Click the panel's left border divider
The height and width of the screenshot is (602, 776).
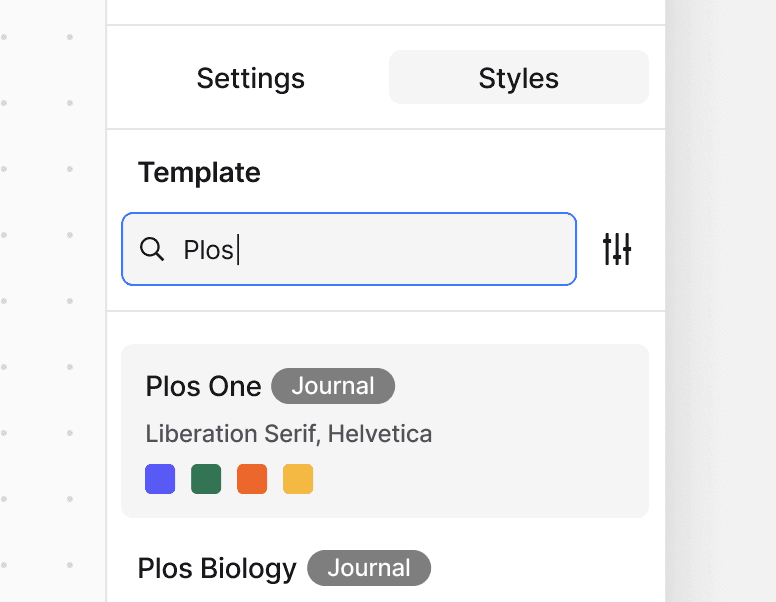(x=106, y=301)
